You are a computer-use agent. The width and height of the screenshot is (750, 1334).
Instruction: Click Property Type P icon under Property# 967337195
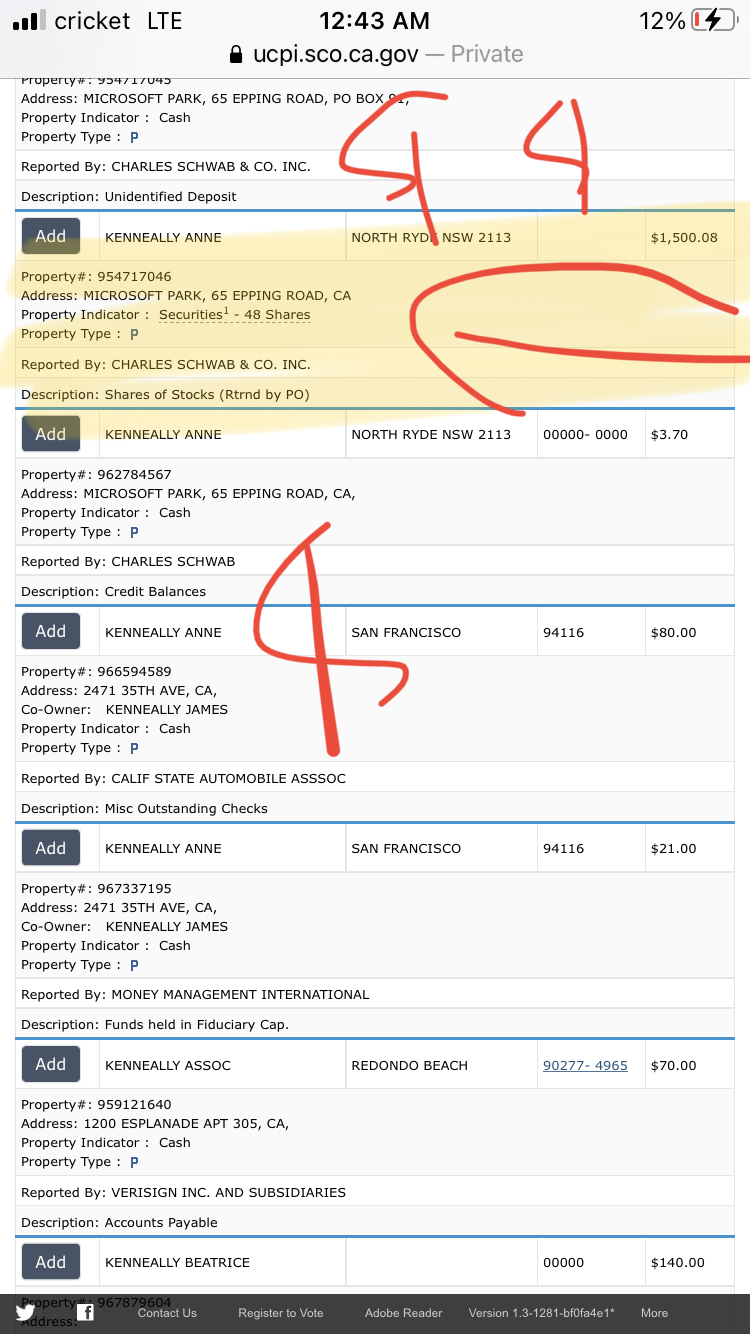(134, 965)
